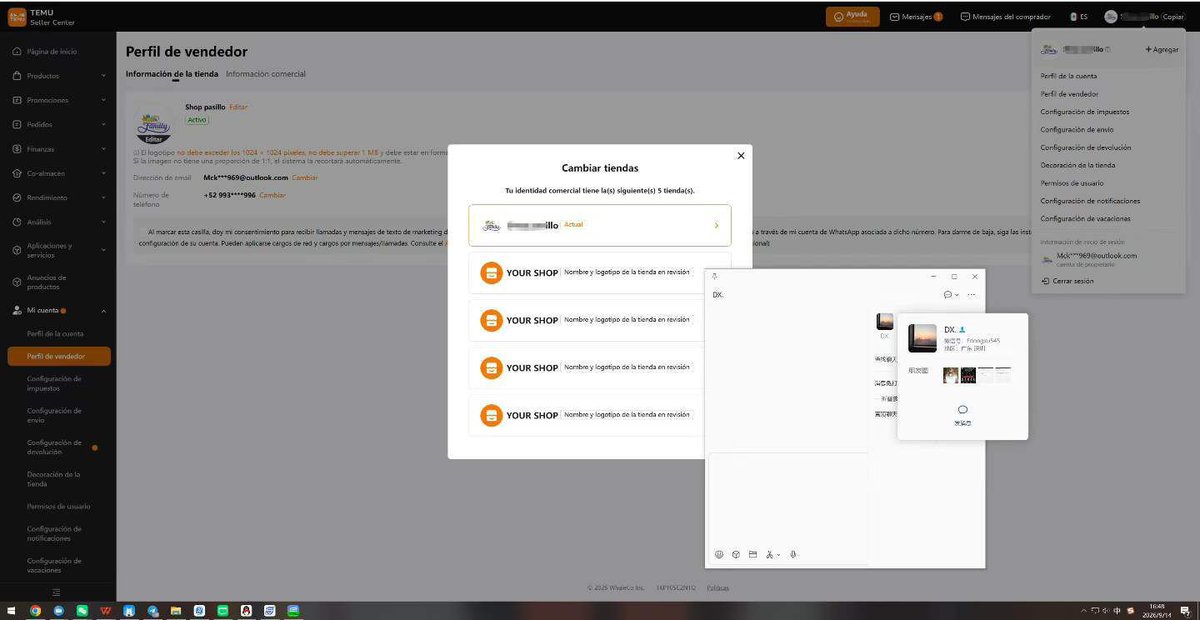Click Cambiar next to the email address

305,177
